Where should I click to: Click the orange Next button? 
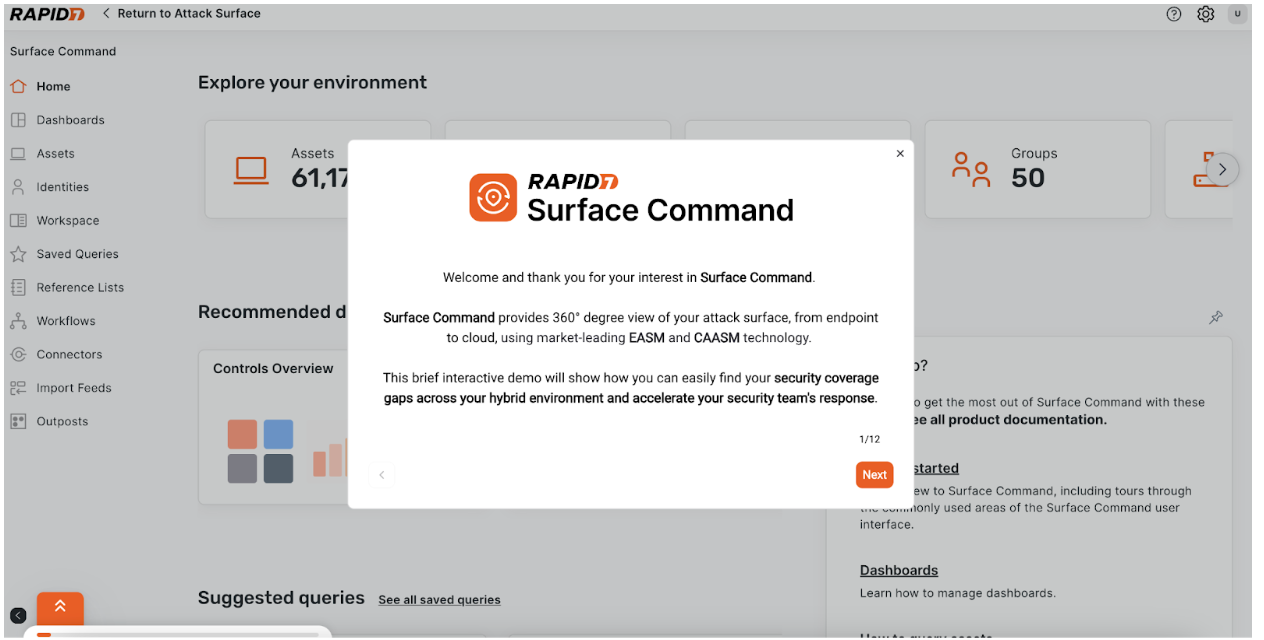pyautogui.click(x=874, y=475)
